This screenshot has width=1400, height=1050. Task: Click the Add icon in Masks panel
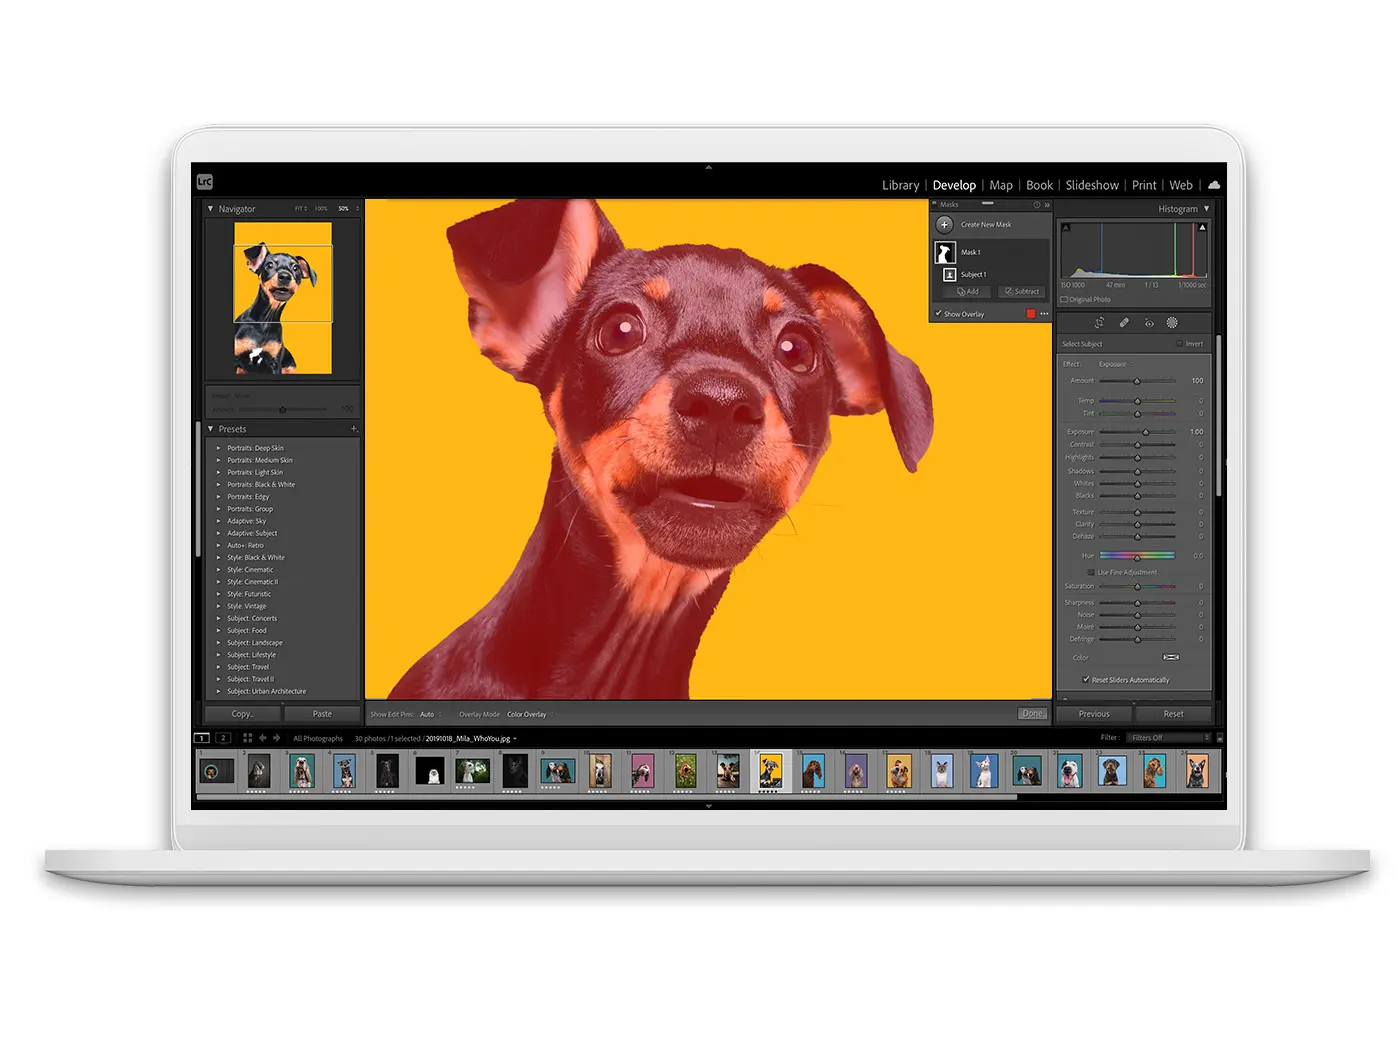[x=963, y=291]
